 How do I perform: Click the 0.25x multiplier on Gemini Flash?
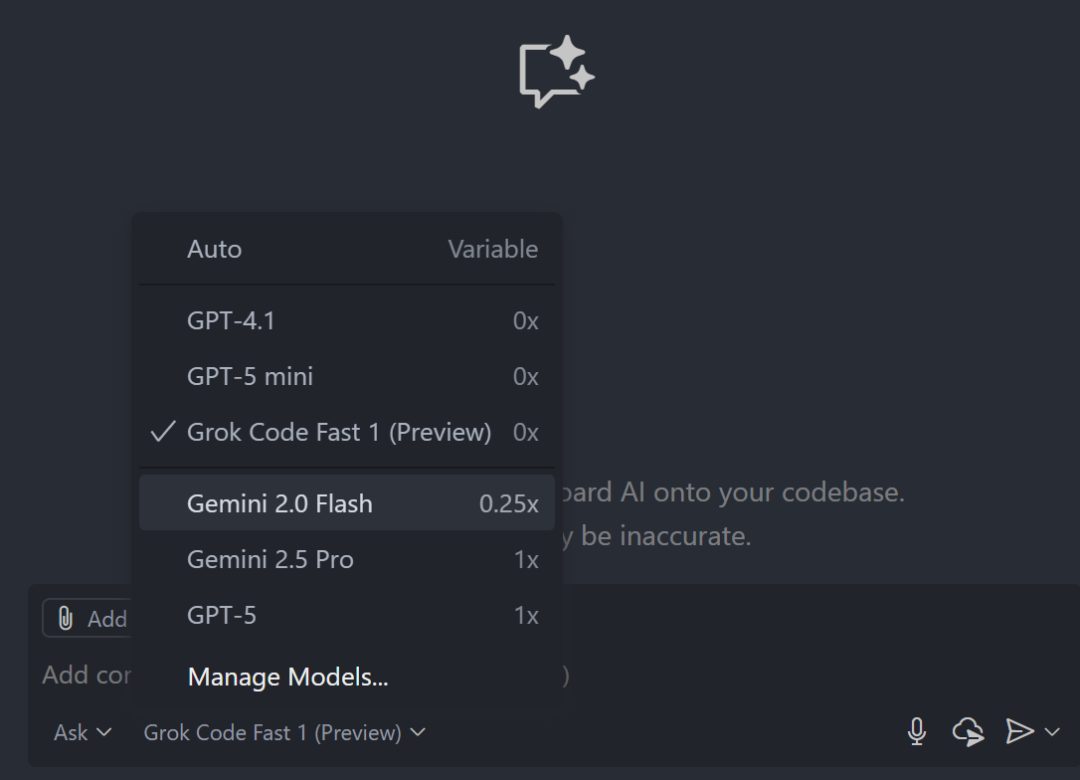[508, 504]
